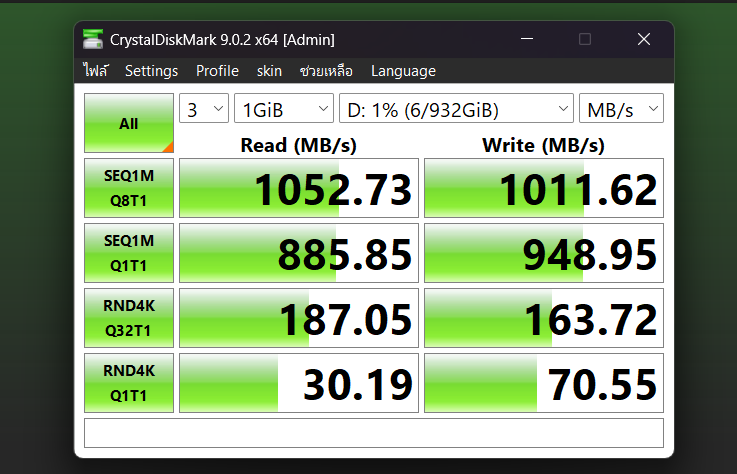Open the ช่วยเหลือ help menu
The width and height of the screenshot is (737, 474).
tap(326, 71)
